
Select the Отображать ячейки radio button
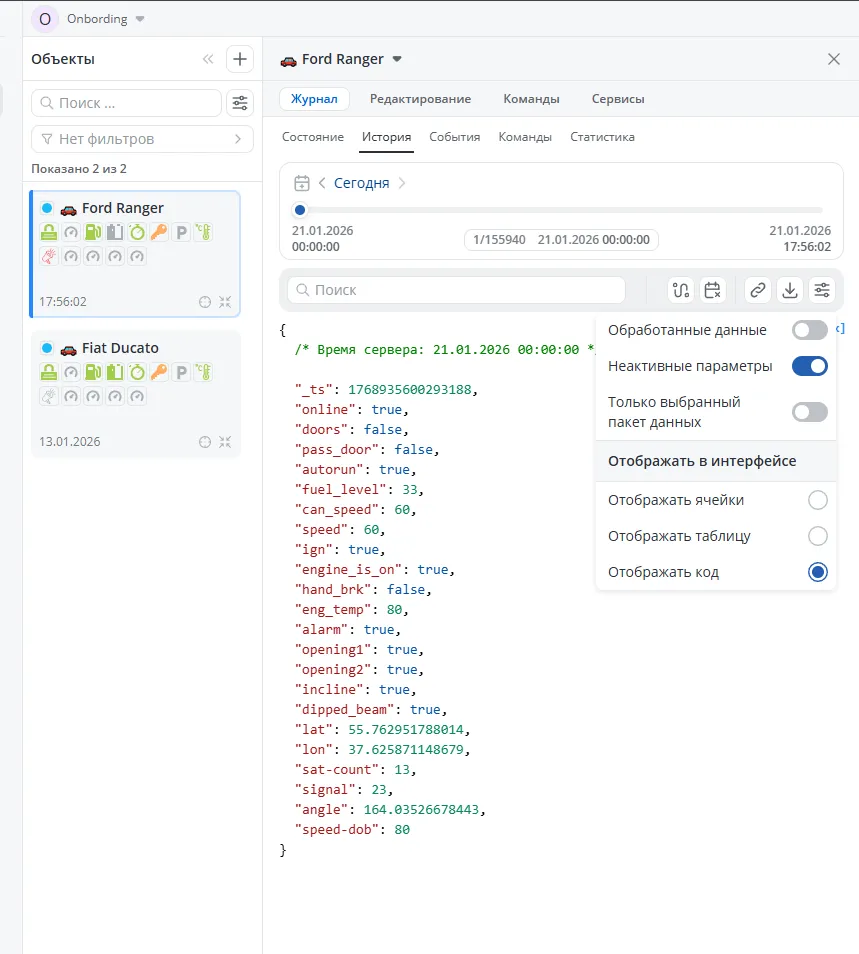818,500
